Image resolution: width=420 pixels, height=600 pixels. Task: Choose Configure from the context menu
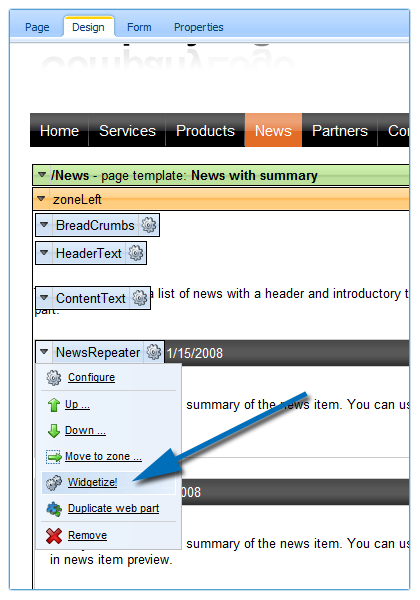[91, 377]
